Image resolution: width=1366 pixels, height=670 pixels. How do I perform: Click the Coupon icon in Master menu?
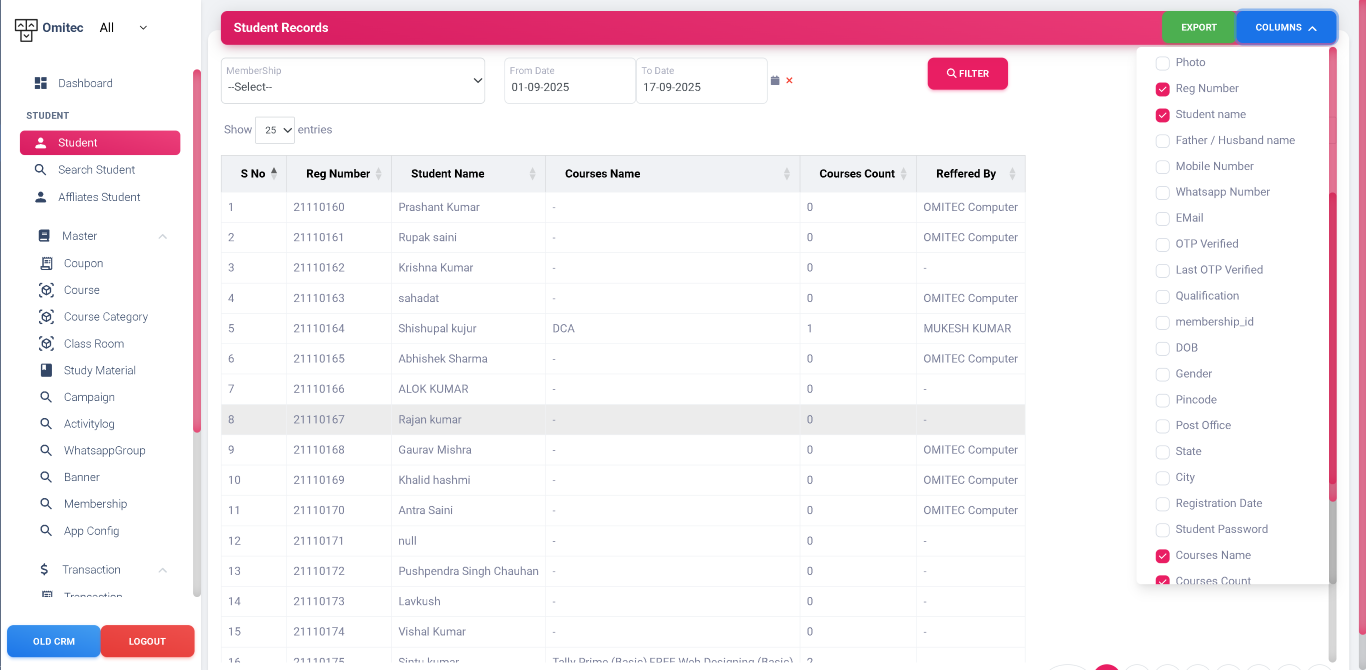click(x=46, y=263)
